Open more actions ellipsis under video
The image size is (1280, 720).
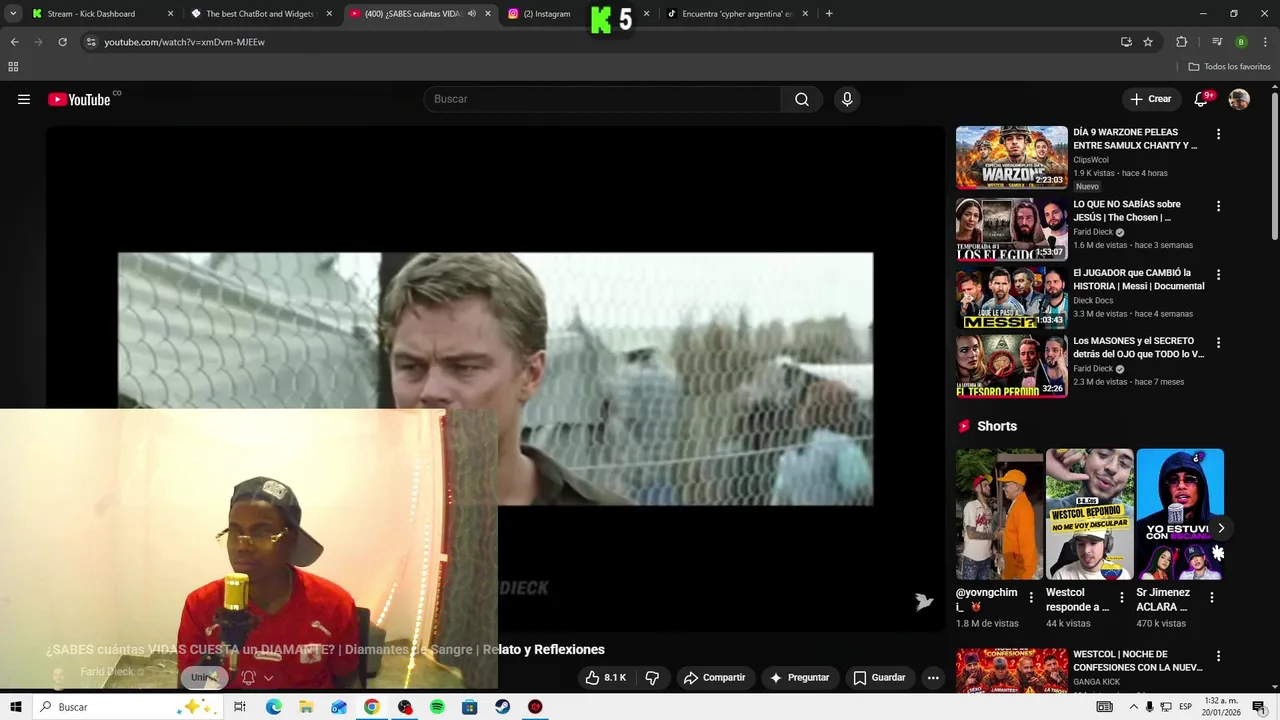coord(933,678)
